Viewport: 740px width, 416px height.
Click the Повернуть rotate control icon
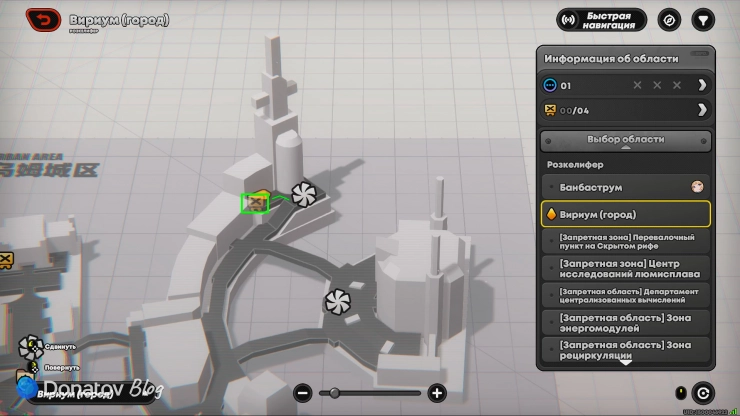(33, 367)
